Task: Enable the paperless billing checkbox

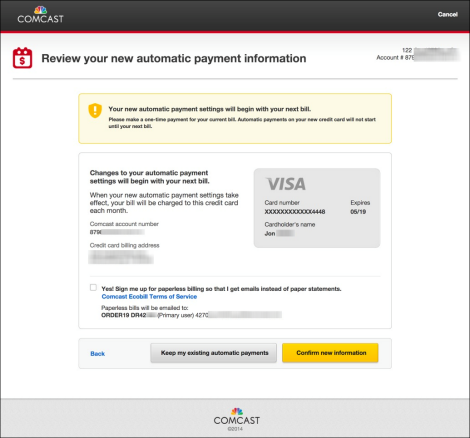Action: pos(93,287)
